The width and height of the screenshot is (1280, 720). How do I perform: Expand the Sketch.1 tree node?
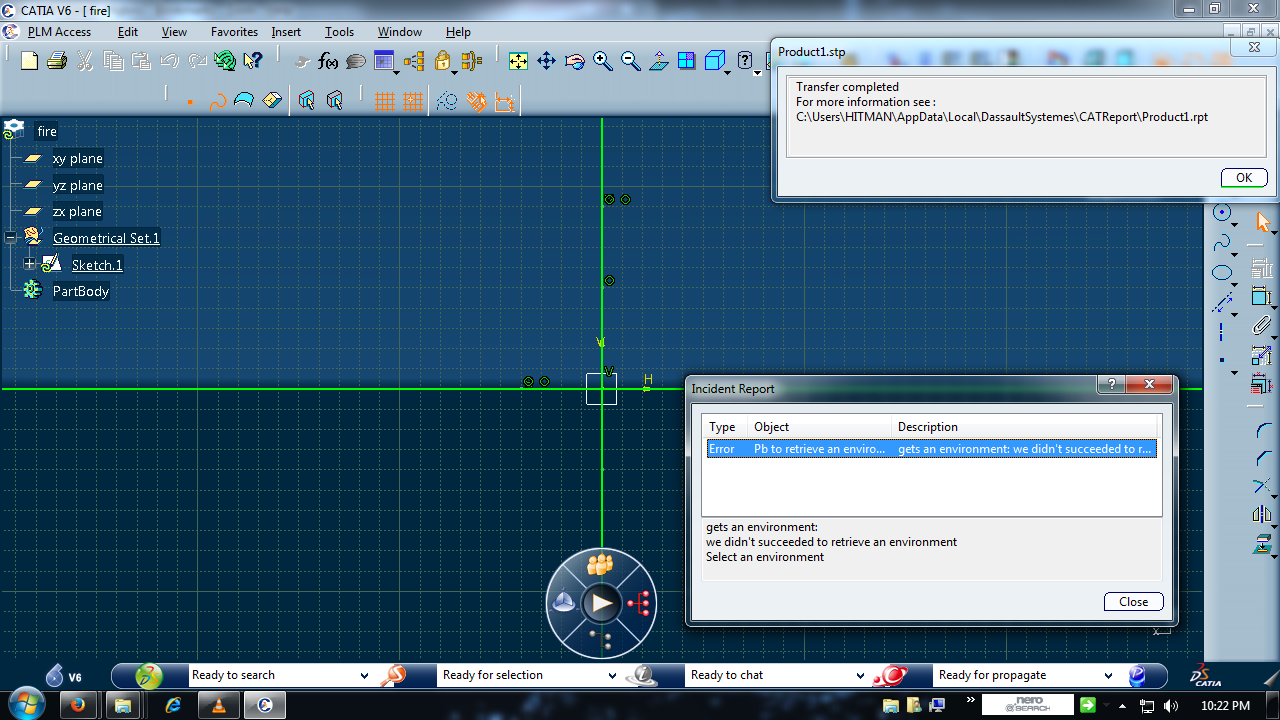pyautogui.click(x=30, y=265)
